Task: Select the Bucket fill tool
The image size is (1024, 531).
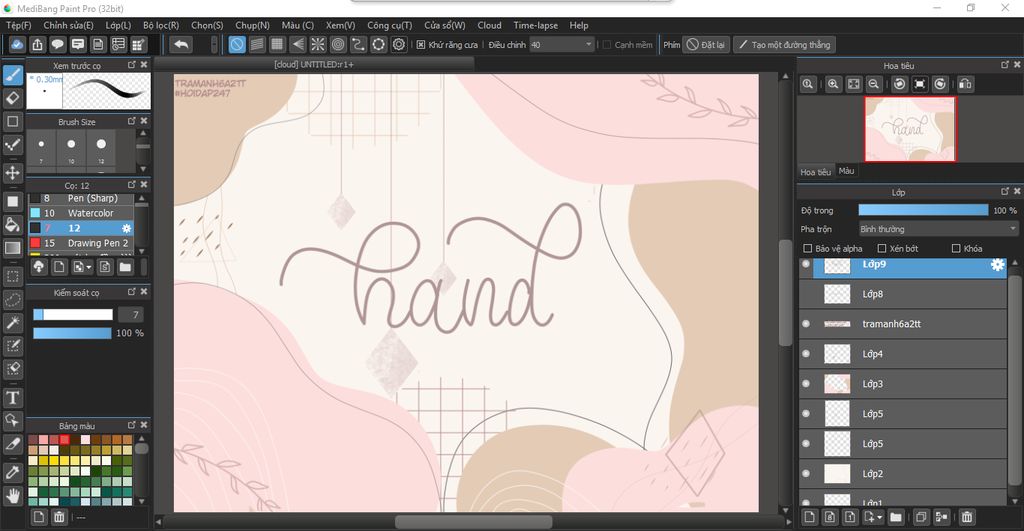Action: tap(12, 225)
